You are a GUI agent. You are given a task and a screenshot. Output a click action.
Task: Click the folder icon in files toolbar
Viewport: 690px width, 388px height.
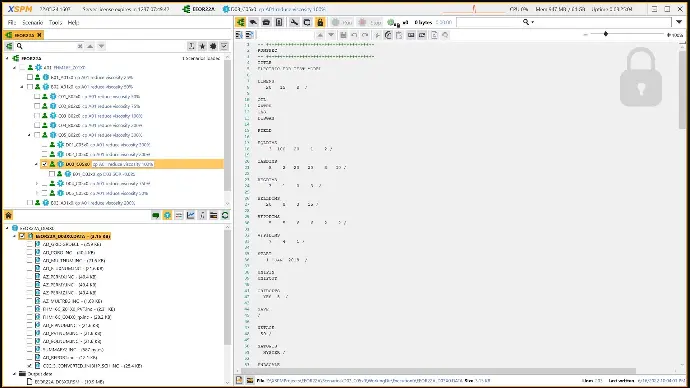point(213,216)
